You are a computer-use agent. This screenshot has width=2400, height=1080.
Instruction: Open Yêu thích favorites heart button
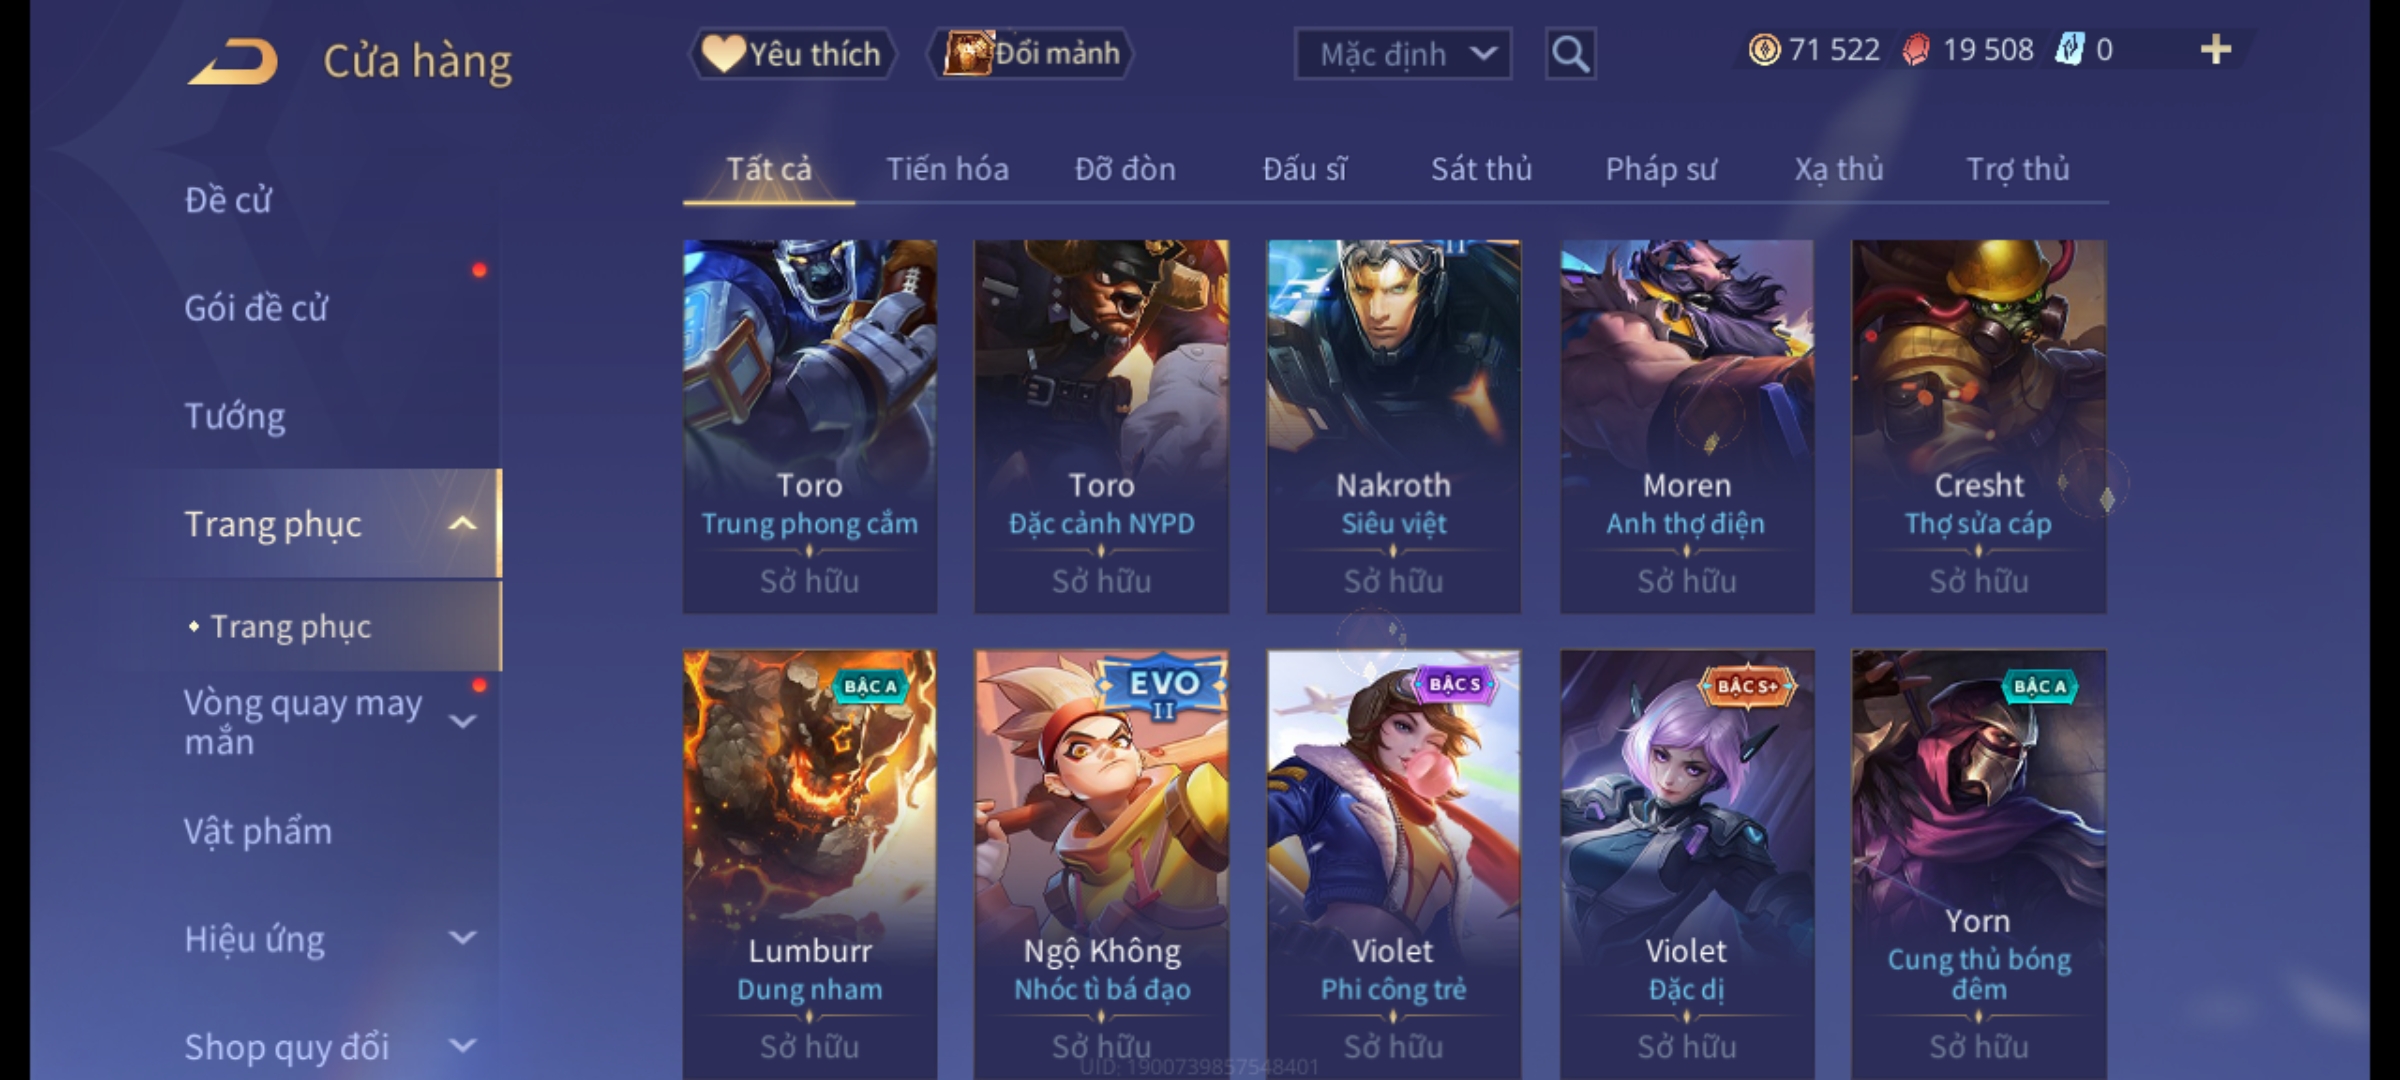[792, 54]
